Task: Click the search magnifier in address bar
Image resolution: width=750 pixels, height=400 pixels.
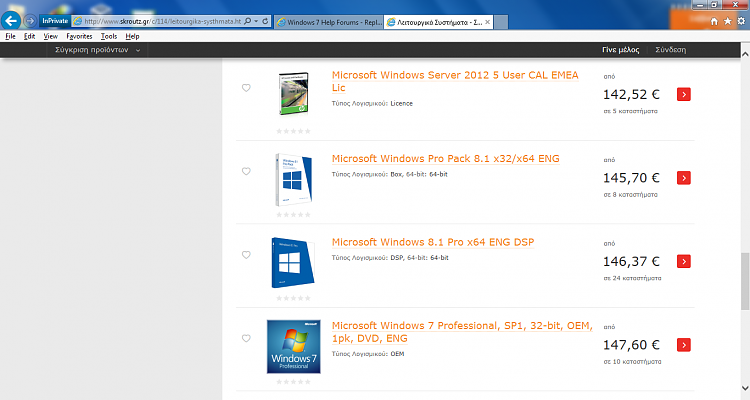Action: (x=247, y=22)
